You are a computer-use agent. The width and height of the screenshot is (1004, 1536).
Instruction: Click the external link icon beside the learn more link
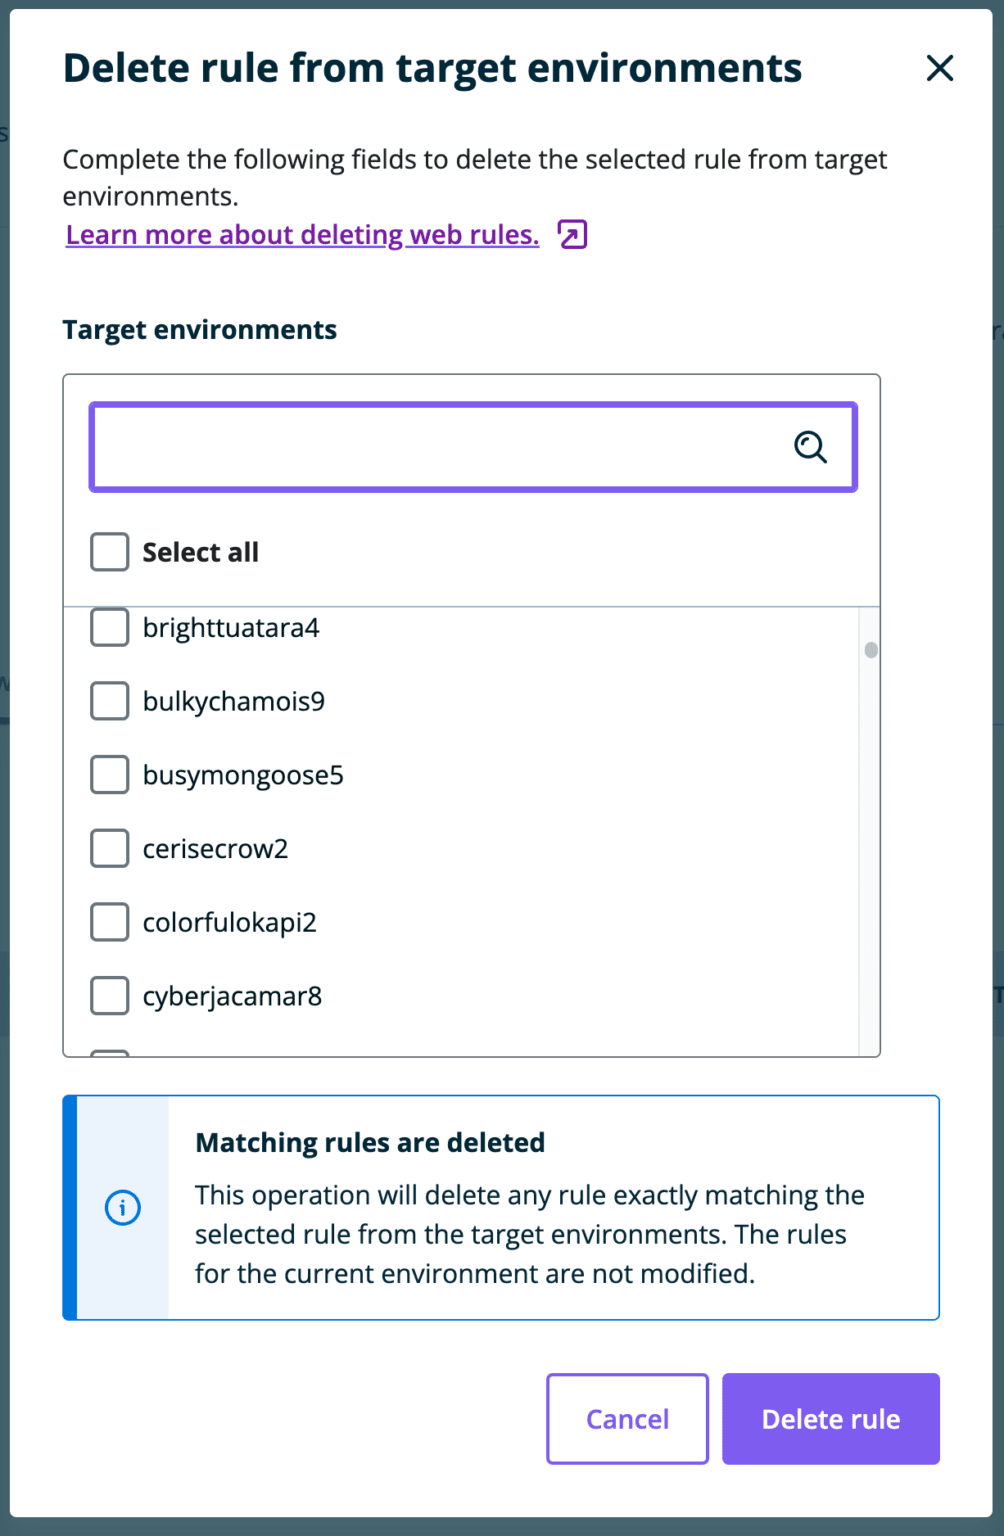click(570, 234)
